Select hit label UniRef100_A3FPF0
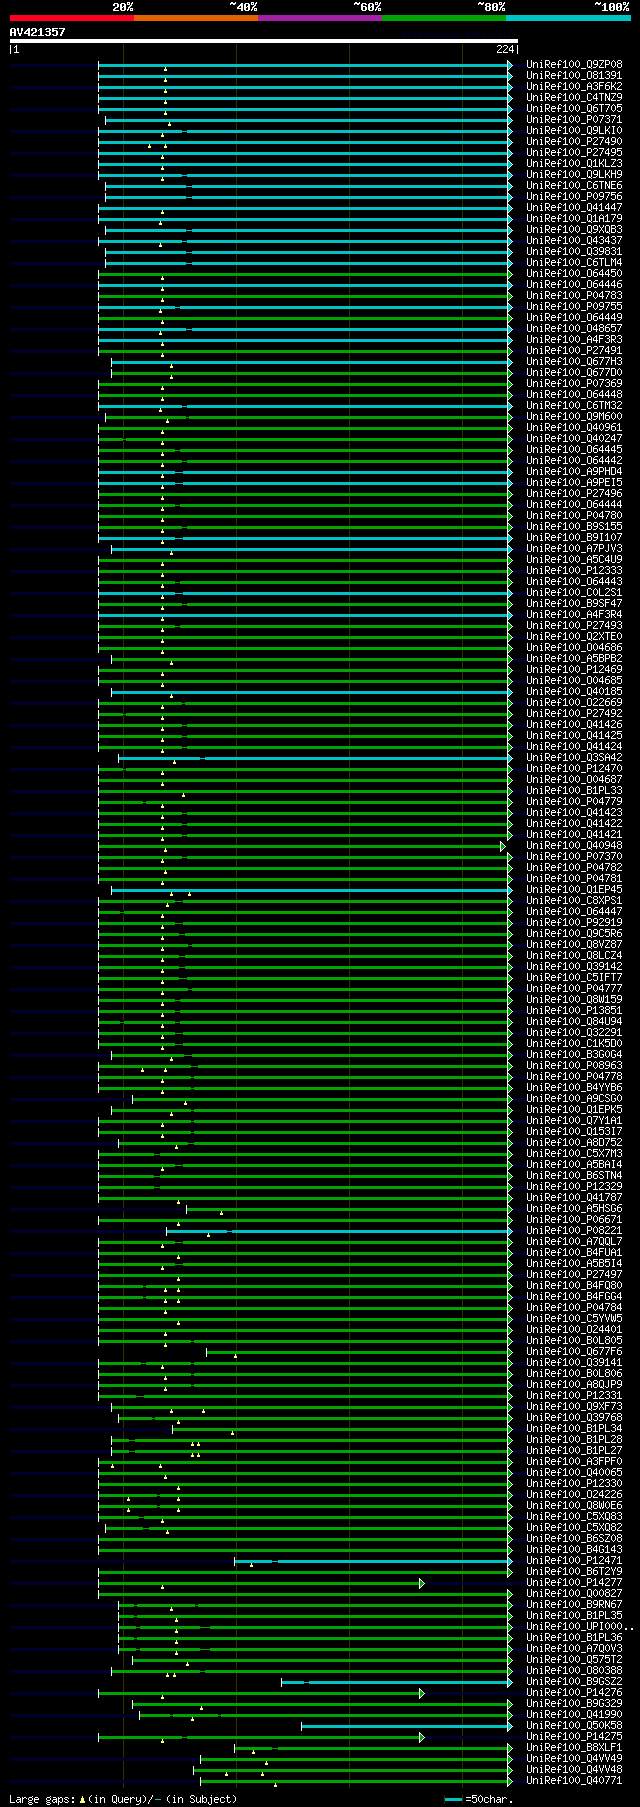 [574, 1462]
